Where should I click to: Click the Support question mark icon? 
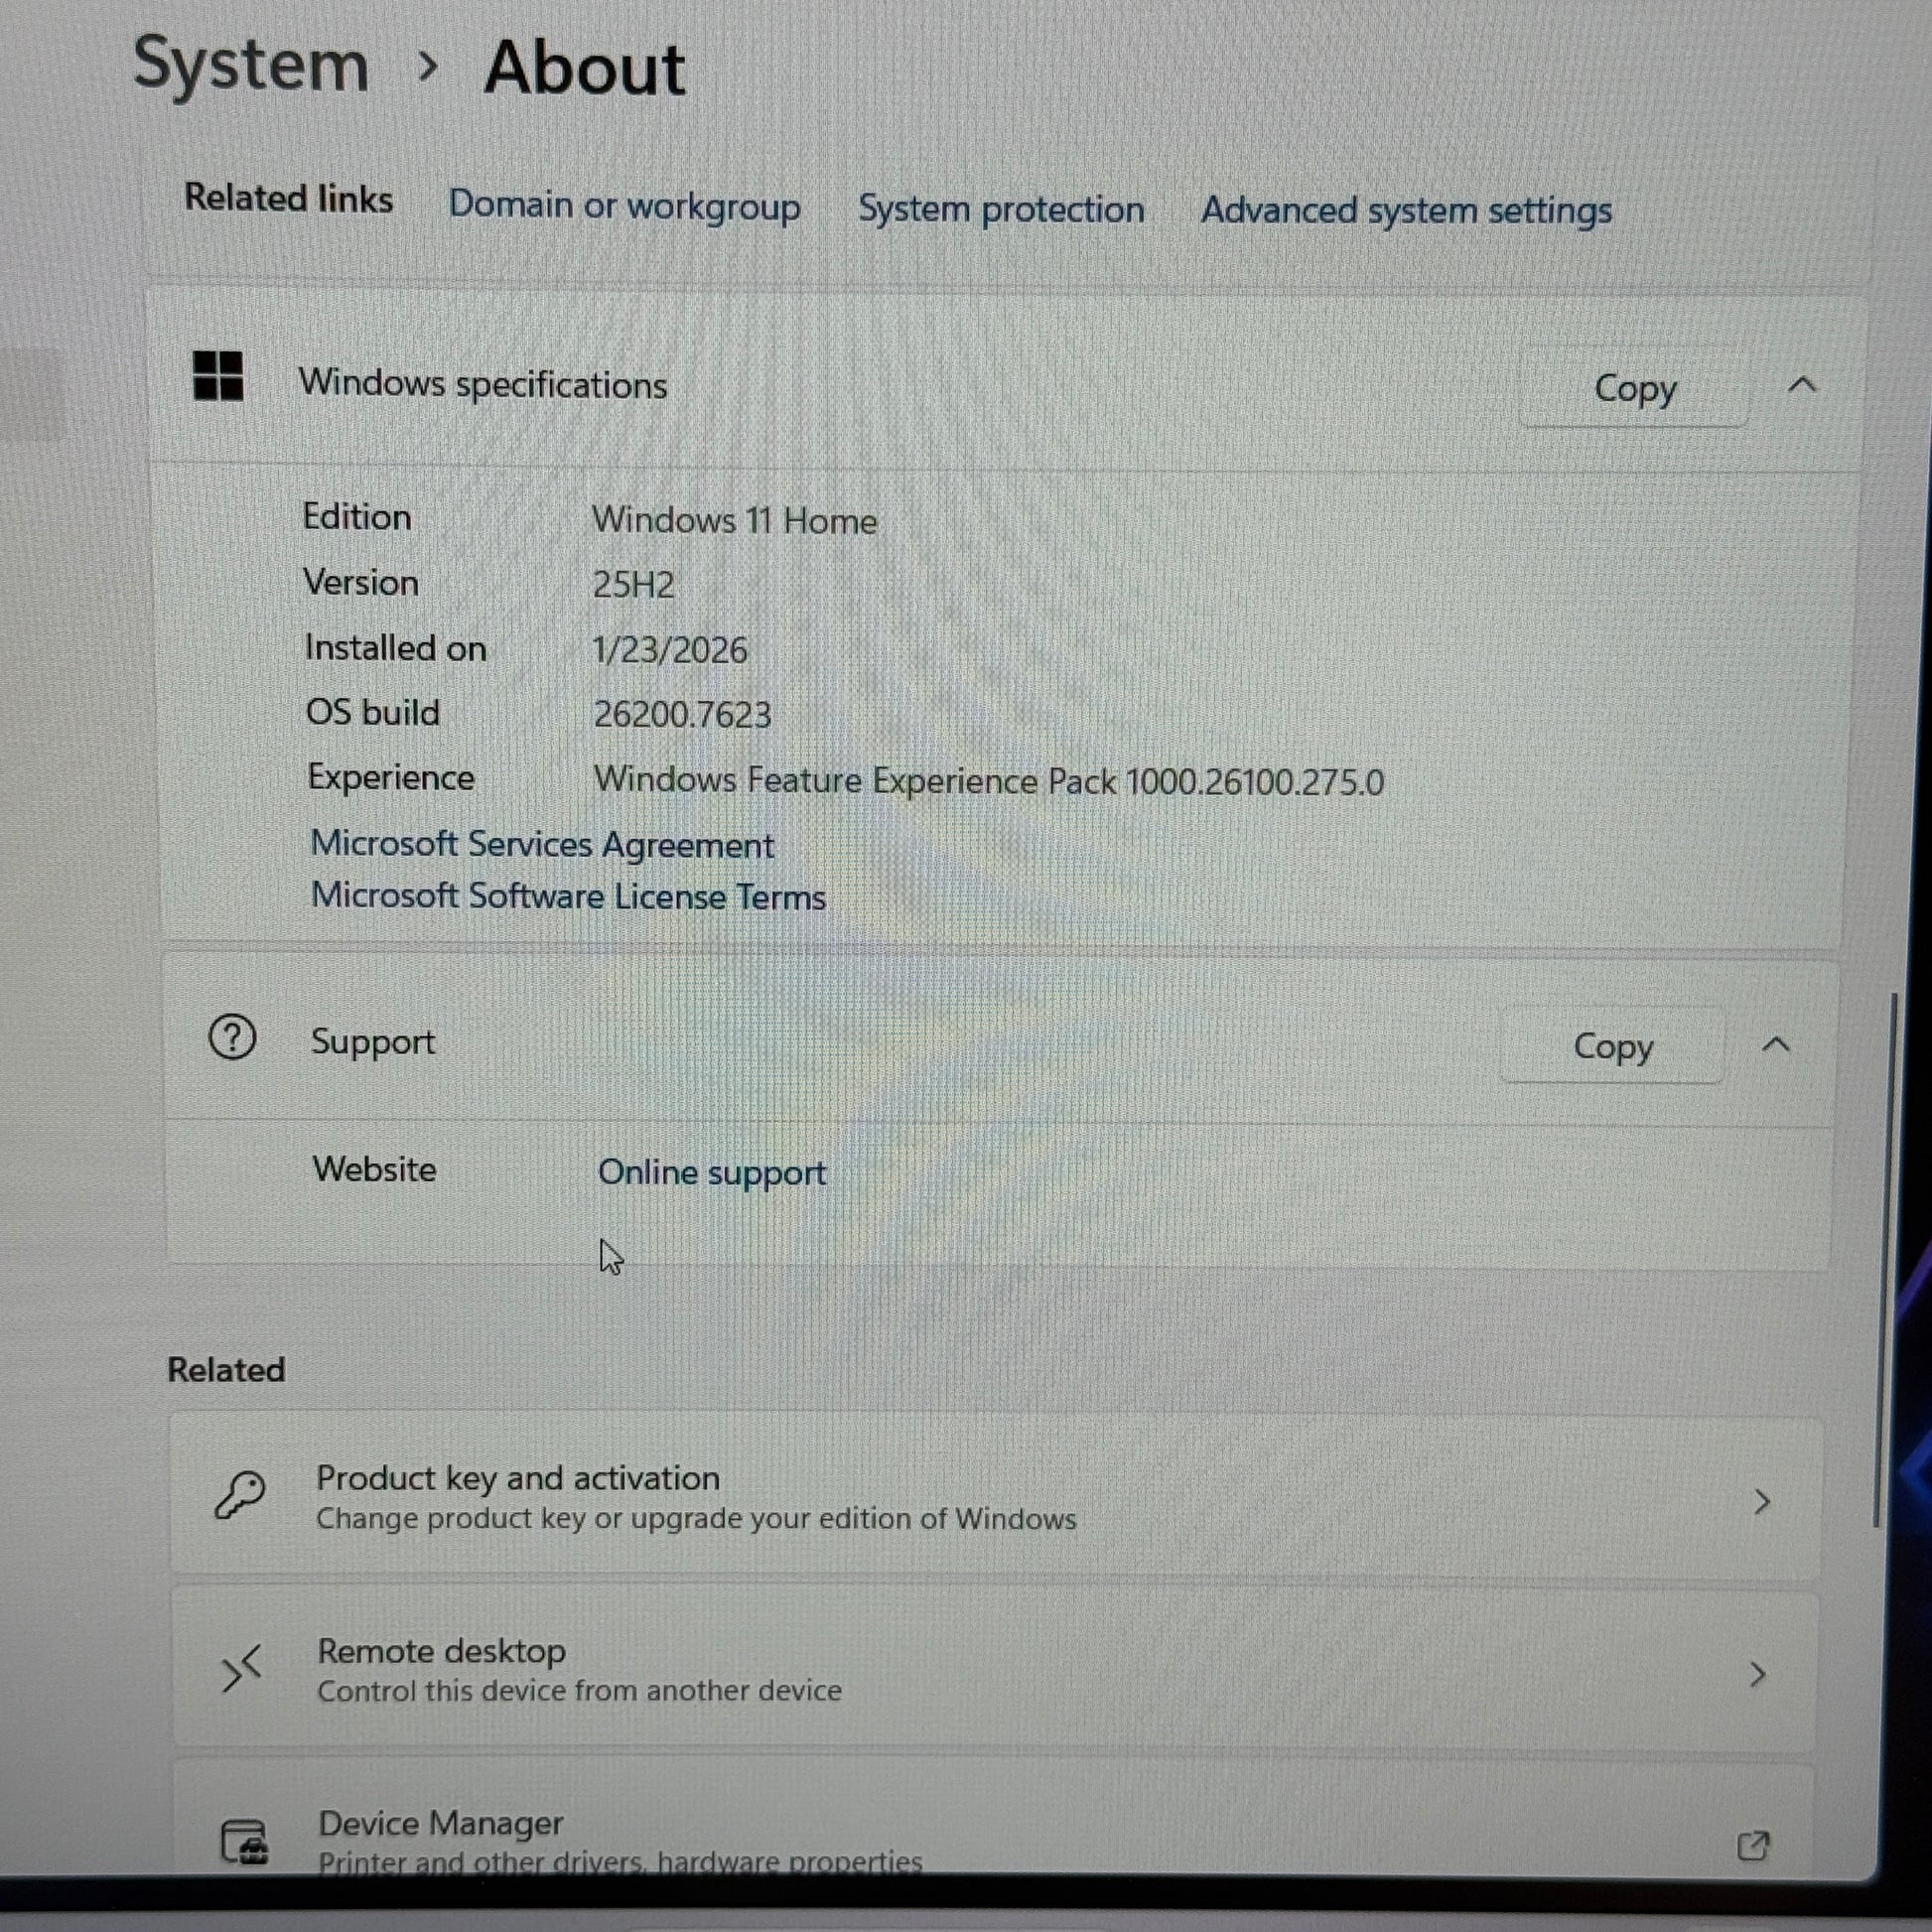tap(232, 1037)
